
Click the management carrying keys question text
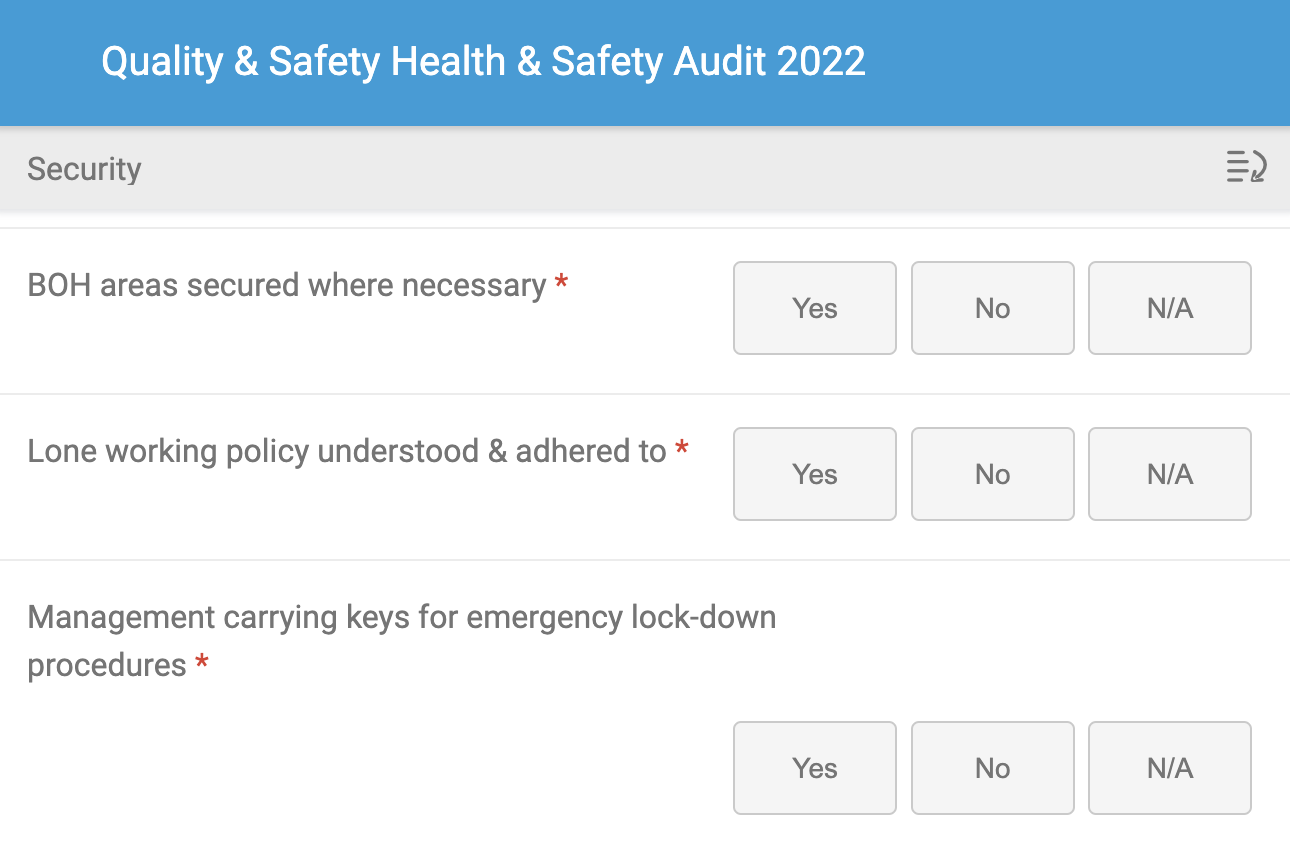pos(401,617)
